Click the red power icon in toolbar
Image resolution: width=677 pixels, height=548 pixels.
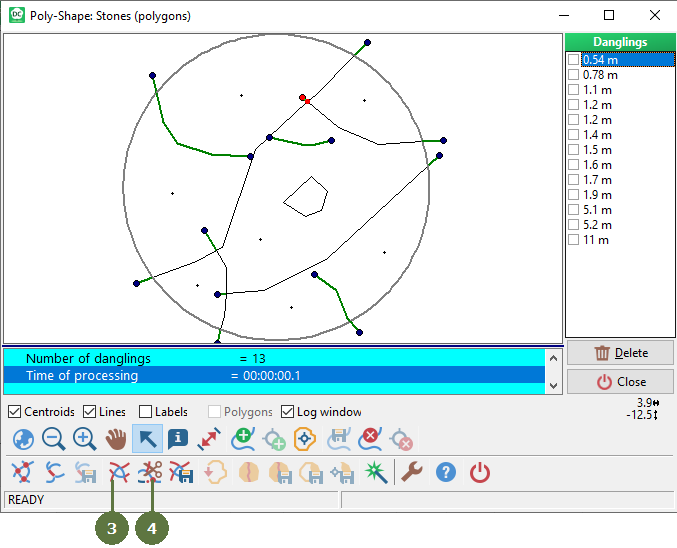point(480,473)
